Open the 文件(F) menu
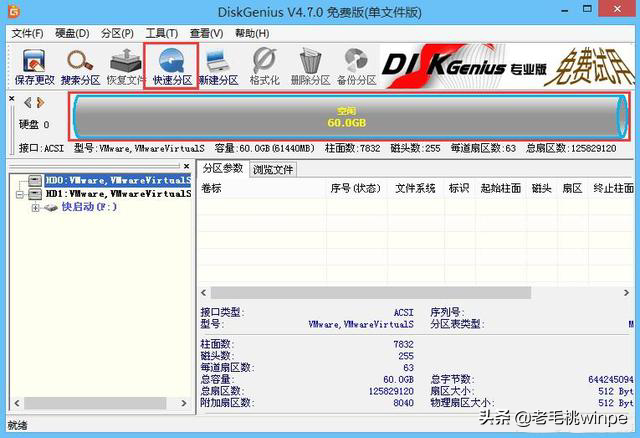Image resolution: width=640 pixels, height=438 pixels. (x=28, y=33)
